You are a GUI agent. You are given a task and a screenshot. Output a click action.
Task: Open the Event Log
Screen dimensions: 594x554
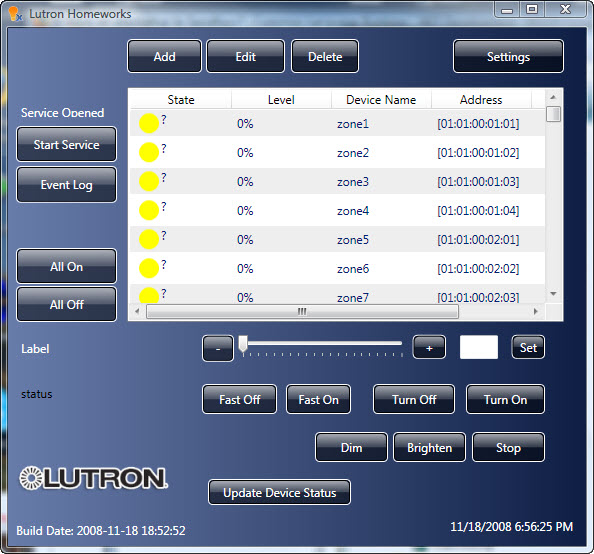[66, 185]
